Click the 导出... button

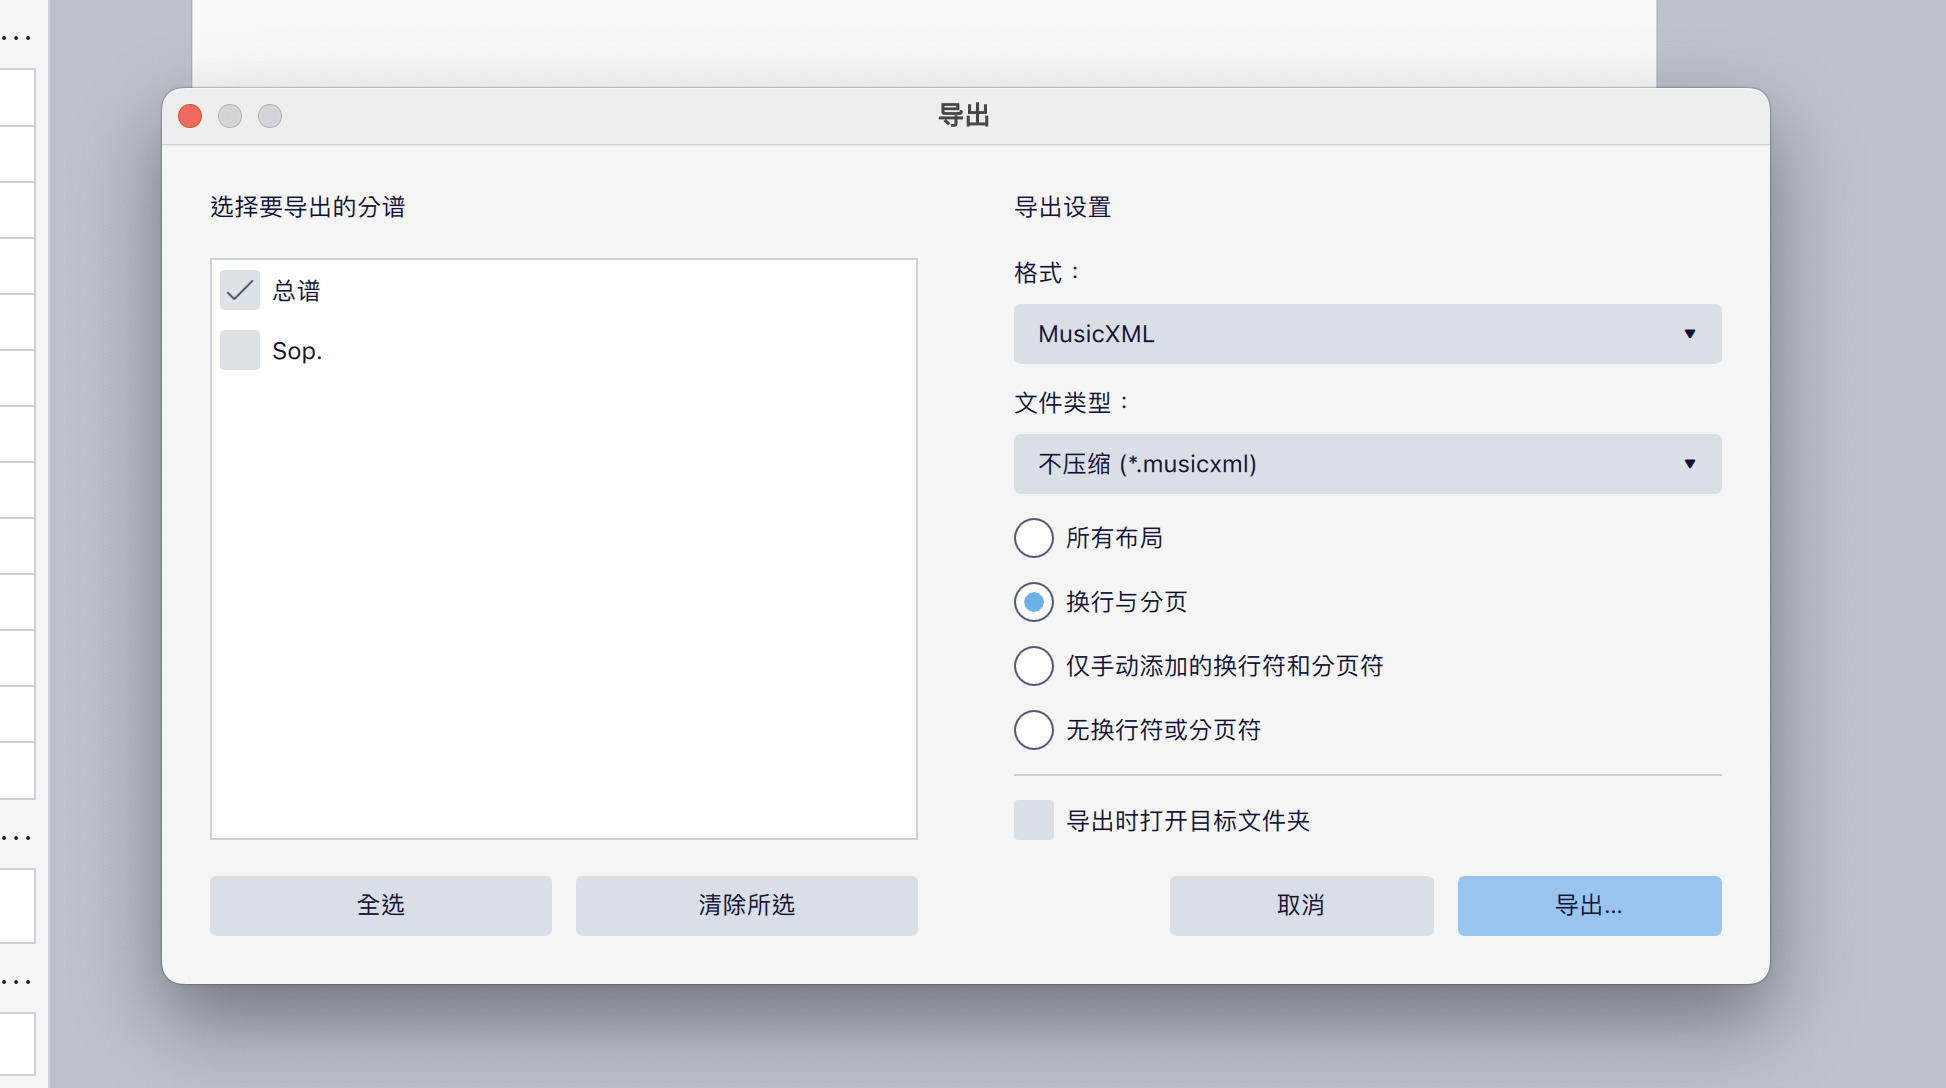point(1589,906)
